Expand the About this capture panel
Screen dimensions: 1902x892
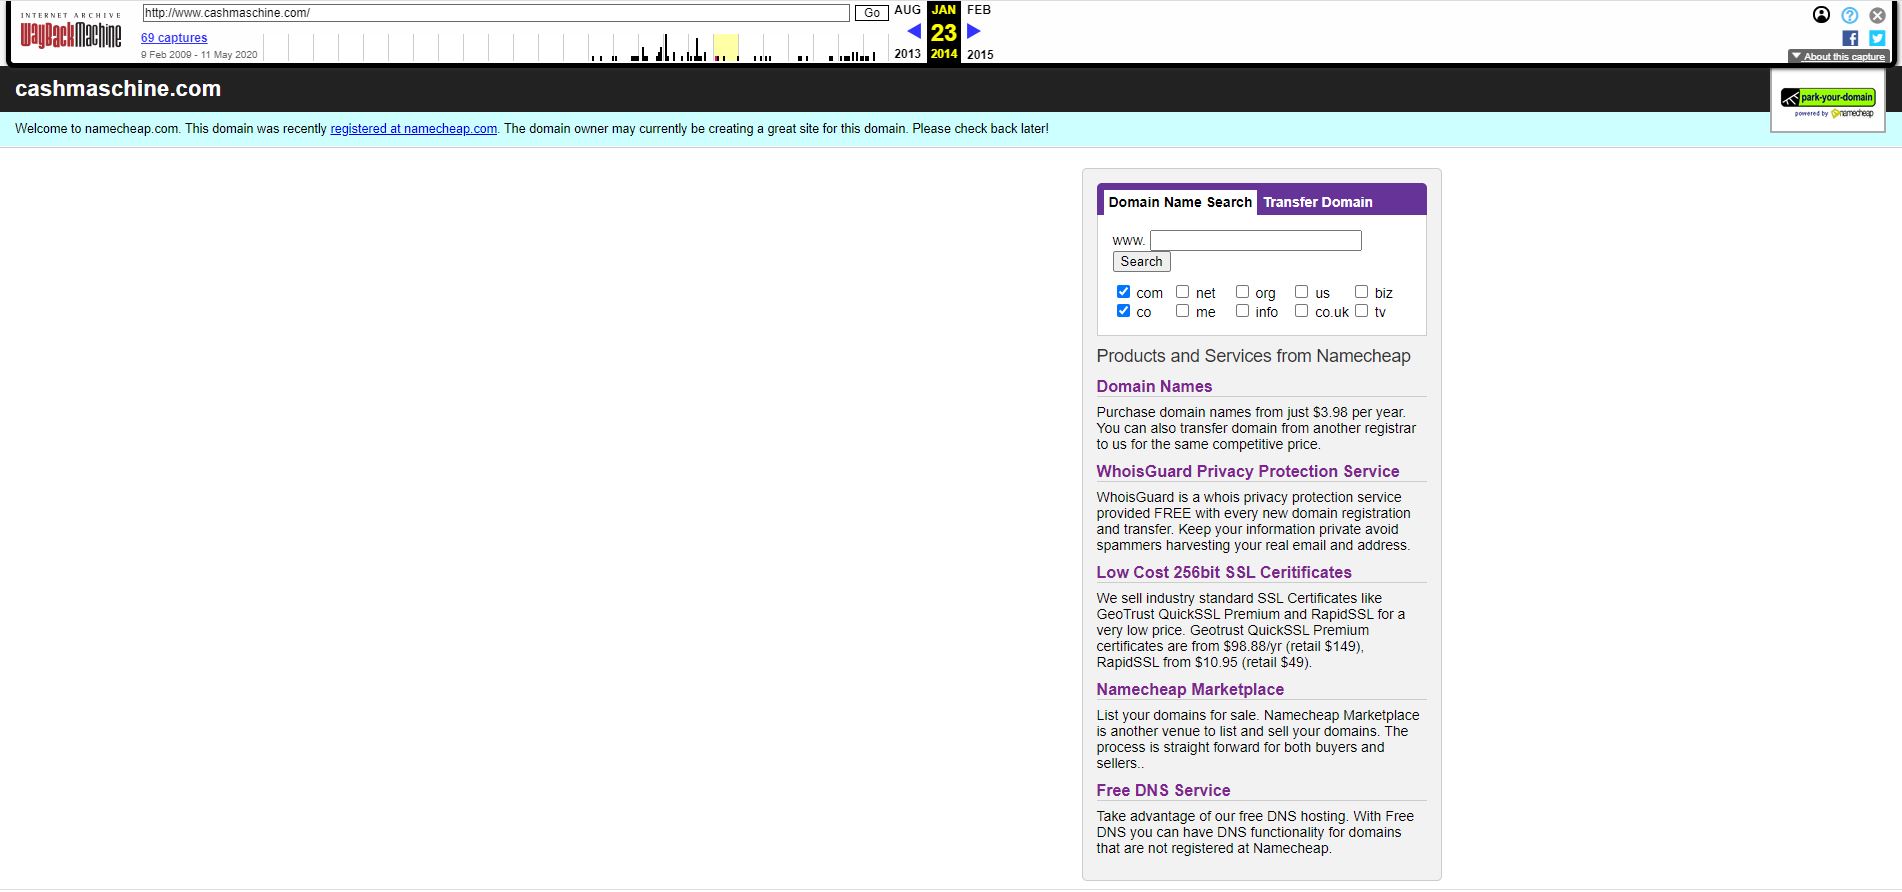(x=1837, y=57)
